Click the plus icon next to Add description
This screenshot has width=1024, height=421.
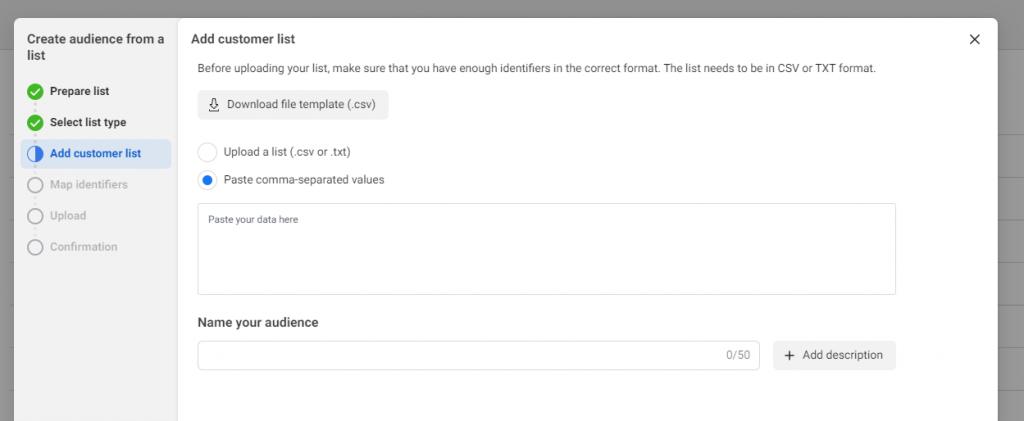coord(789,355)
